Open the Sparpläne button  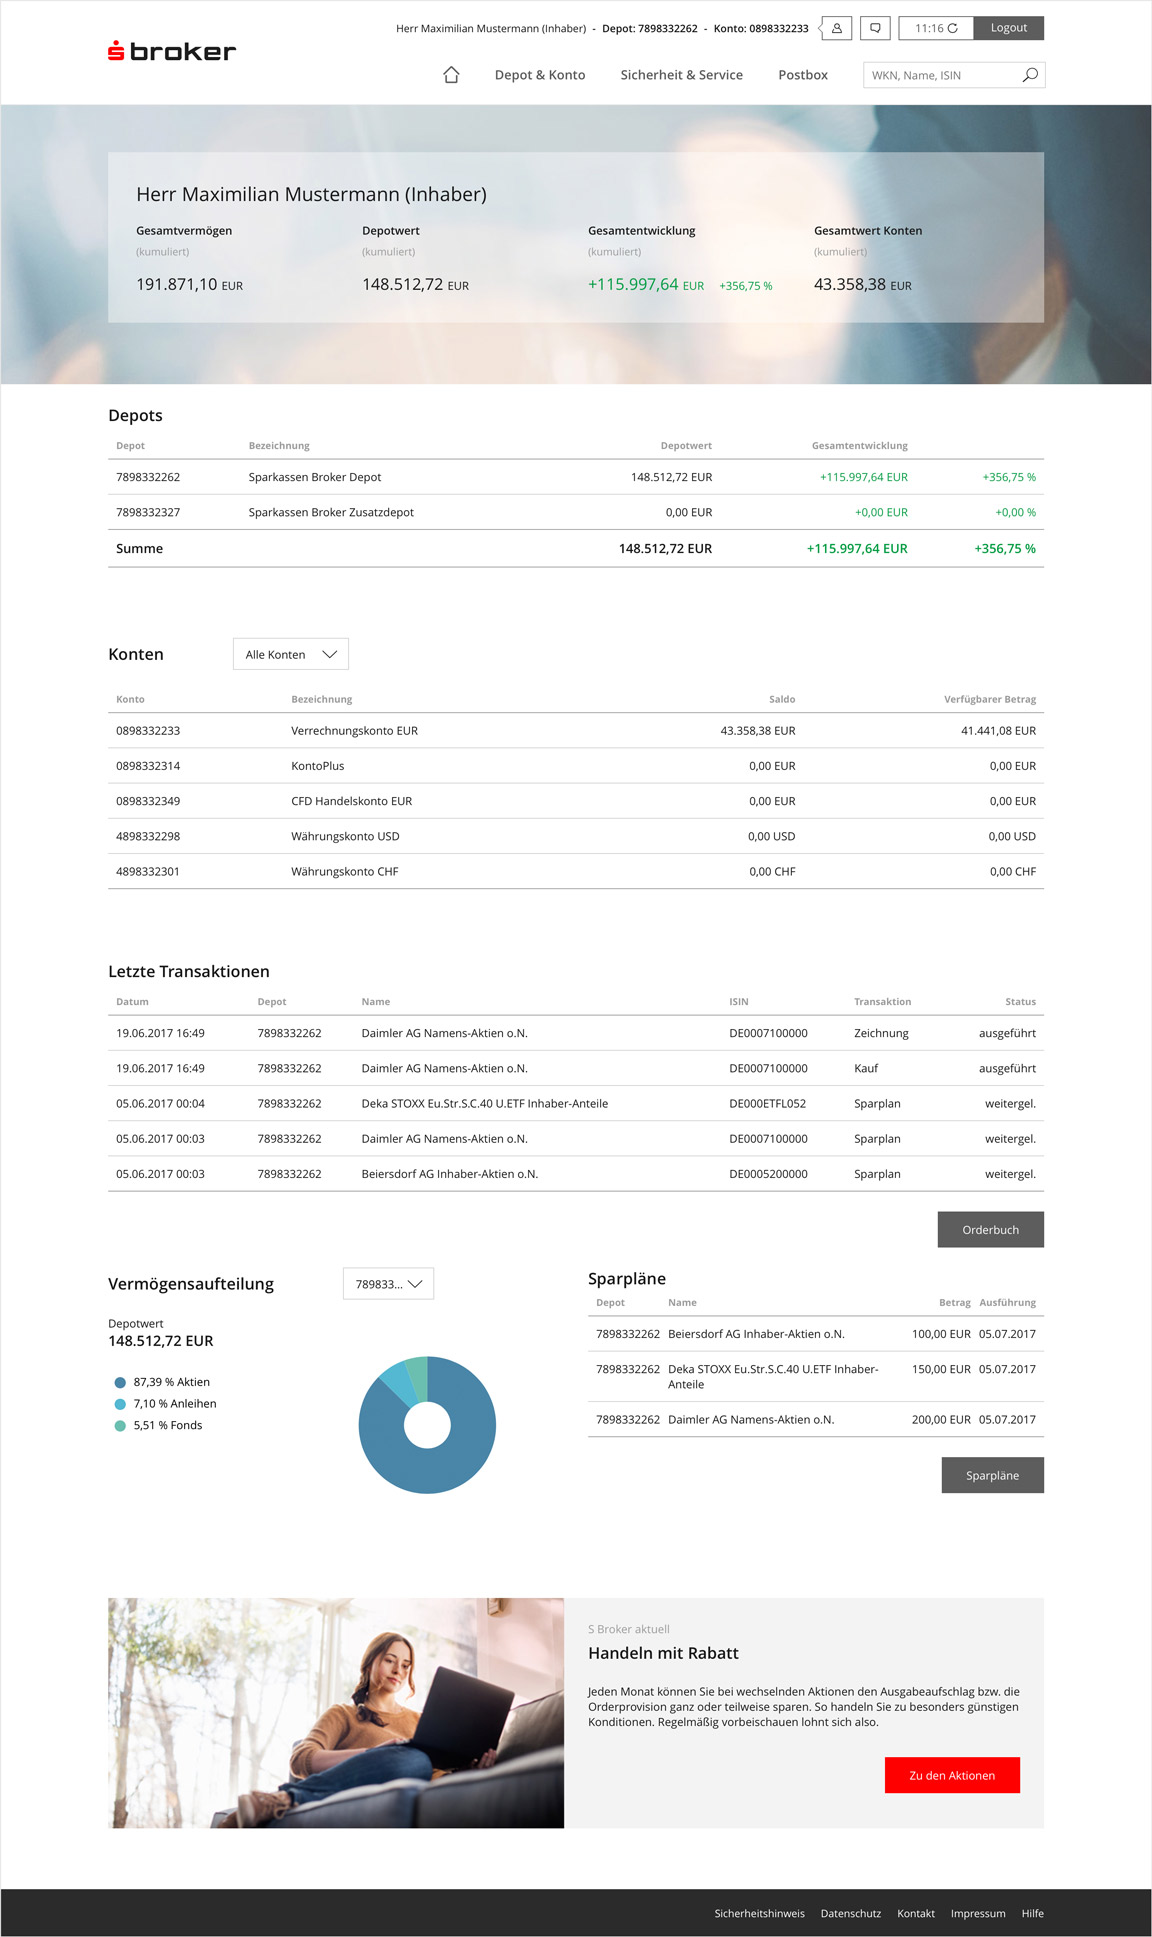[x=992, y=1475]
